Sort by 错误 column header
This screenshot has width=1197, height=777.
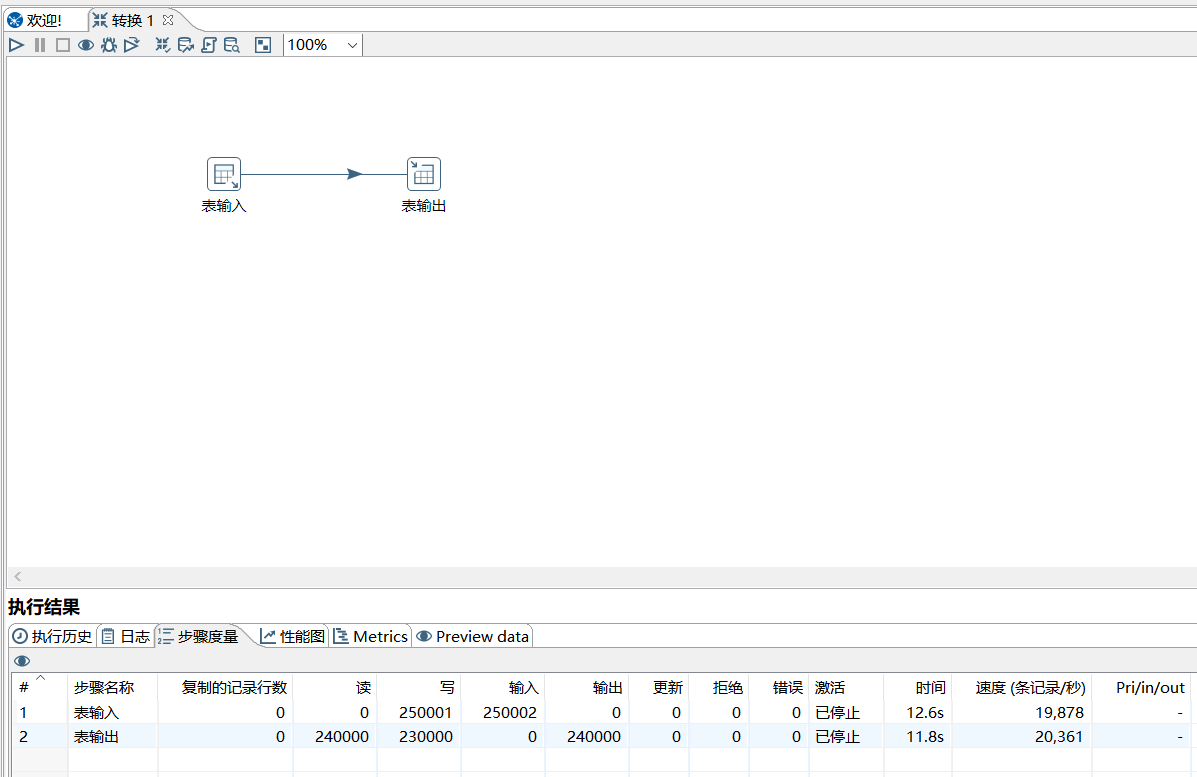click(779, 688)
